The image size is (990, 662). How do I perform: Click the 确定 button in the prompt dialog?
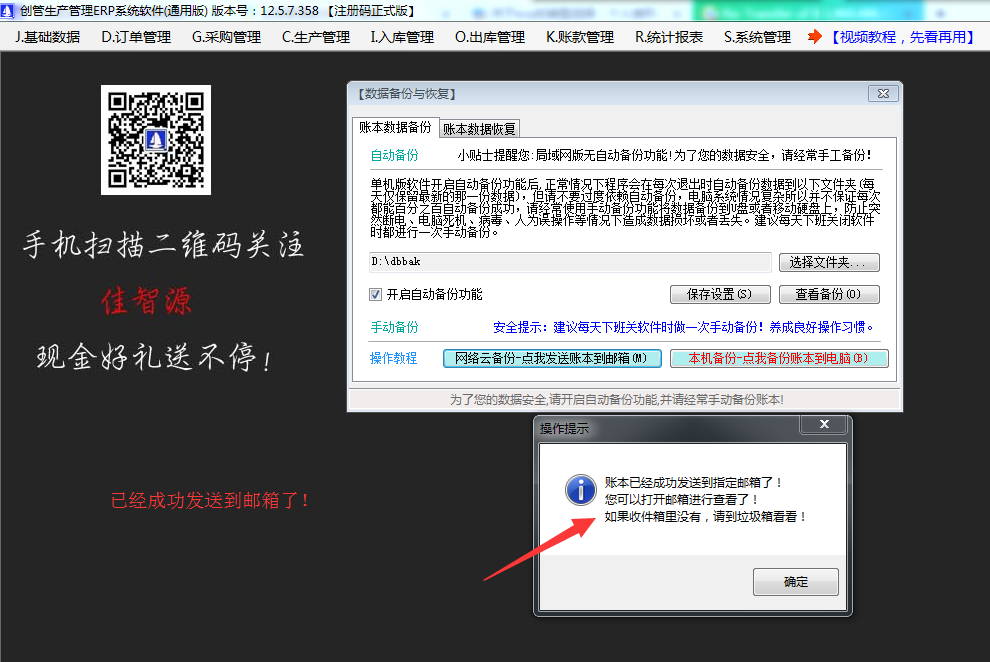795,581
